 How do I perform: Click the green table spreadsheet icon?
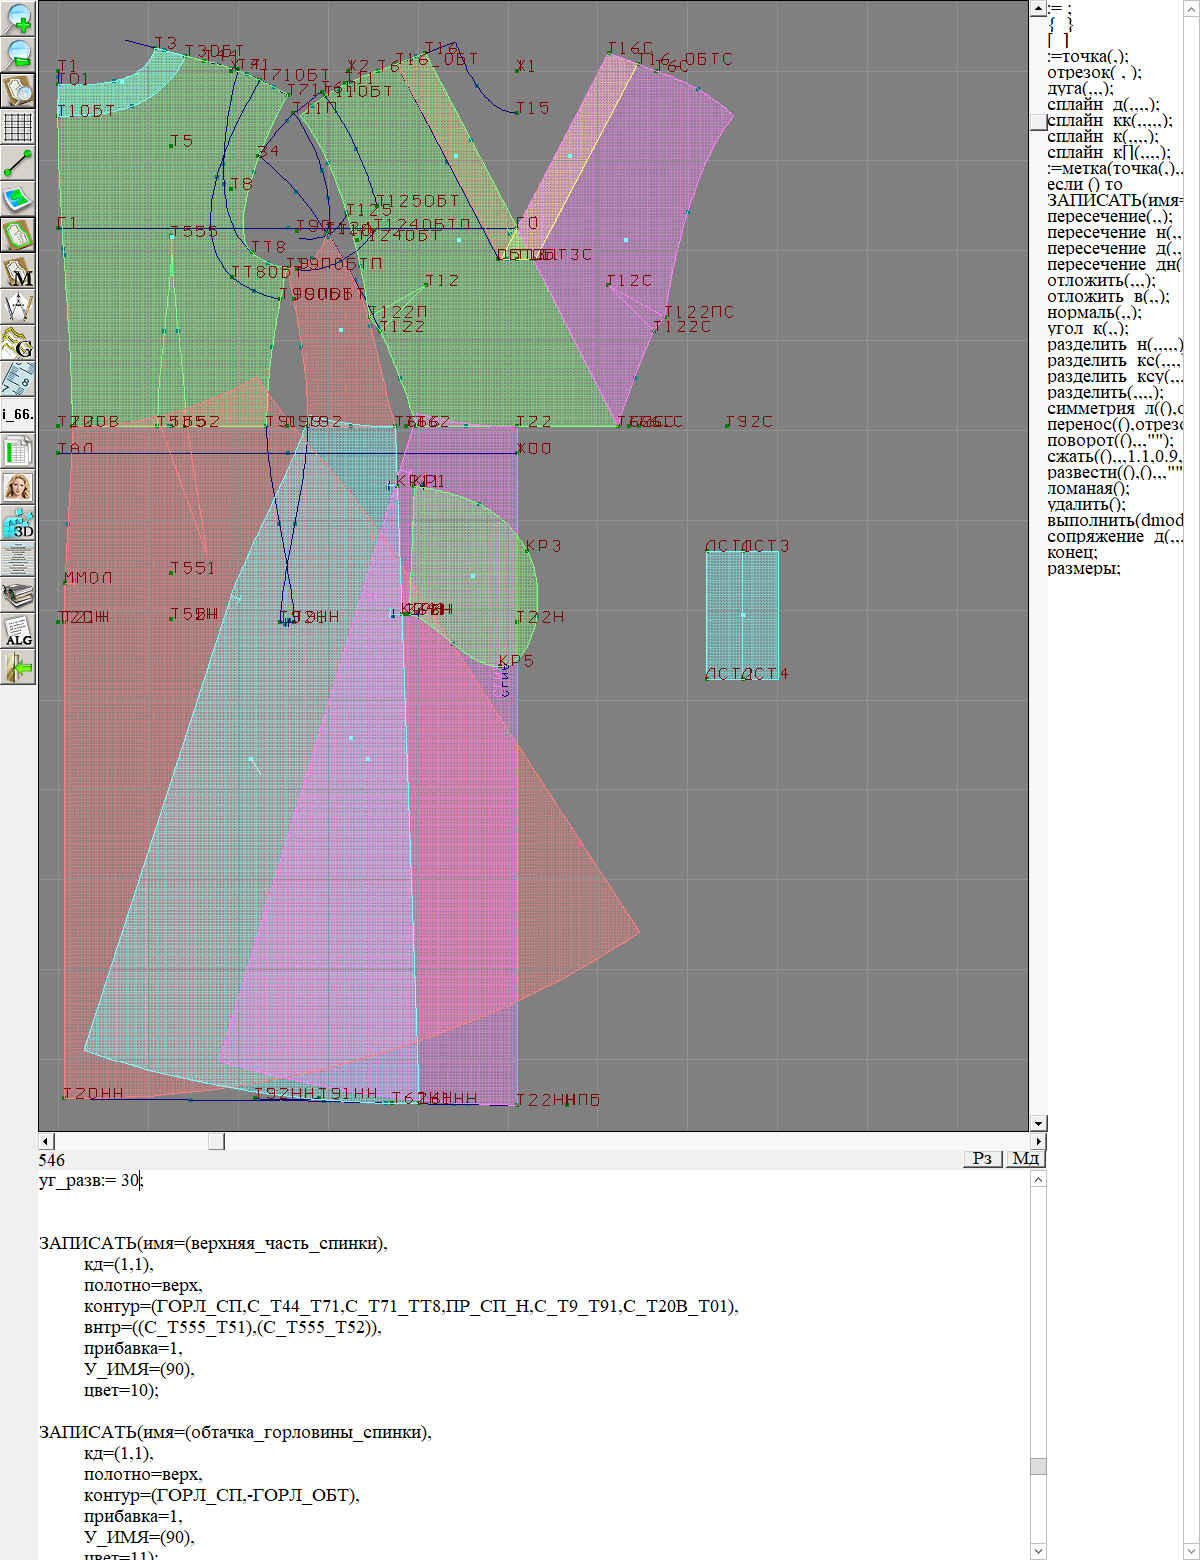click(19, 451)
